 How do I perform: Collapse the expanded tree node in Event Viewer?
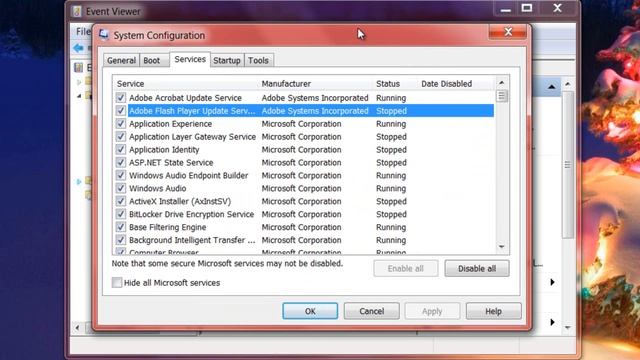point(79,96)
